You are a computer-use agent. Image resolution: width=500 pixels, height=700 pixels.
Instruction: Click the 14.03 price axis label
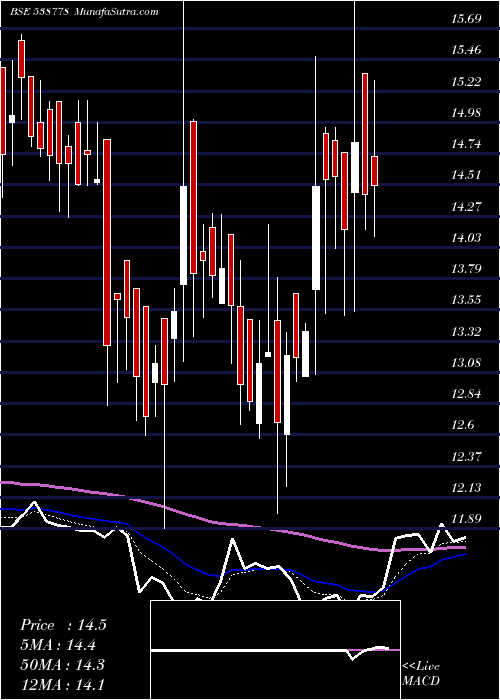(x=467, y=238)
